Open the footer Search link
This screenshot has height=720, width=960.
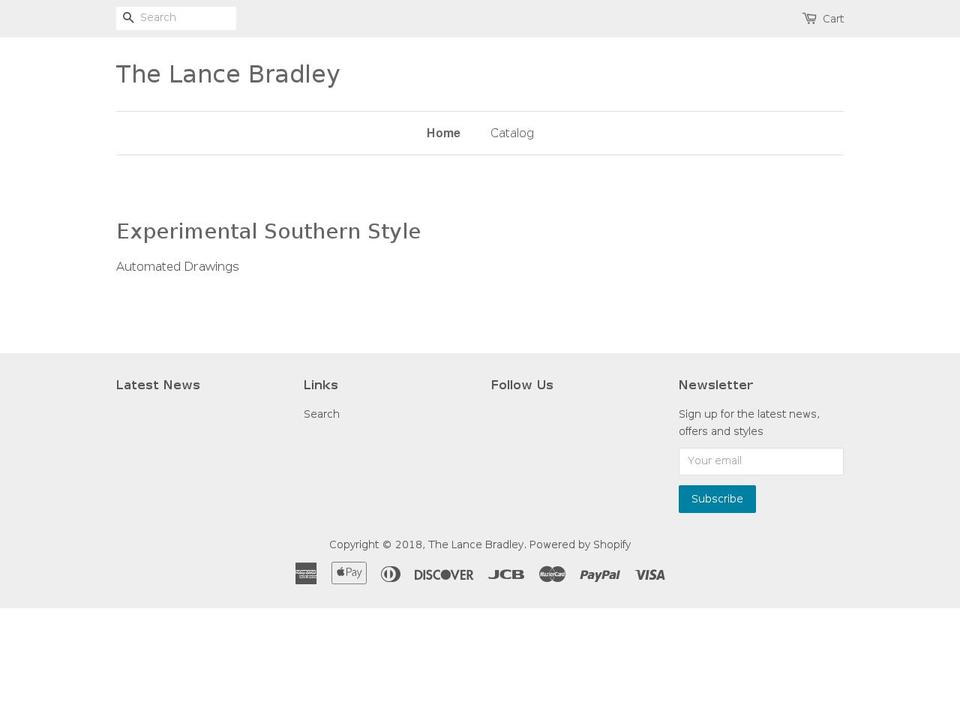[321, 414]
